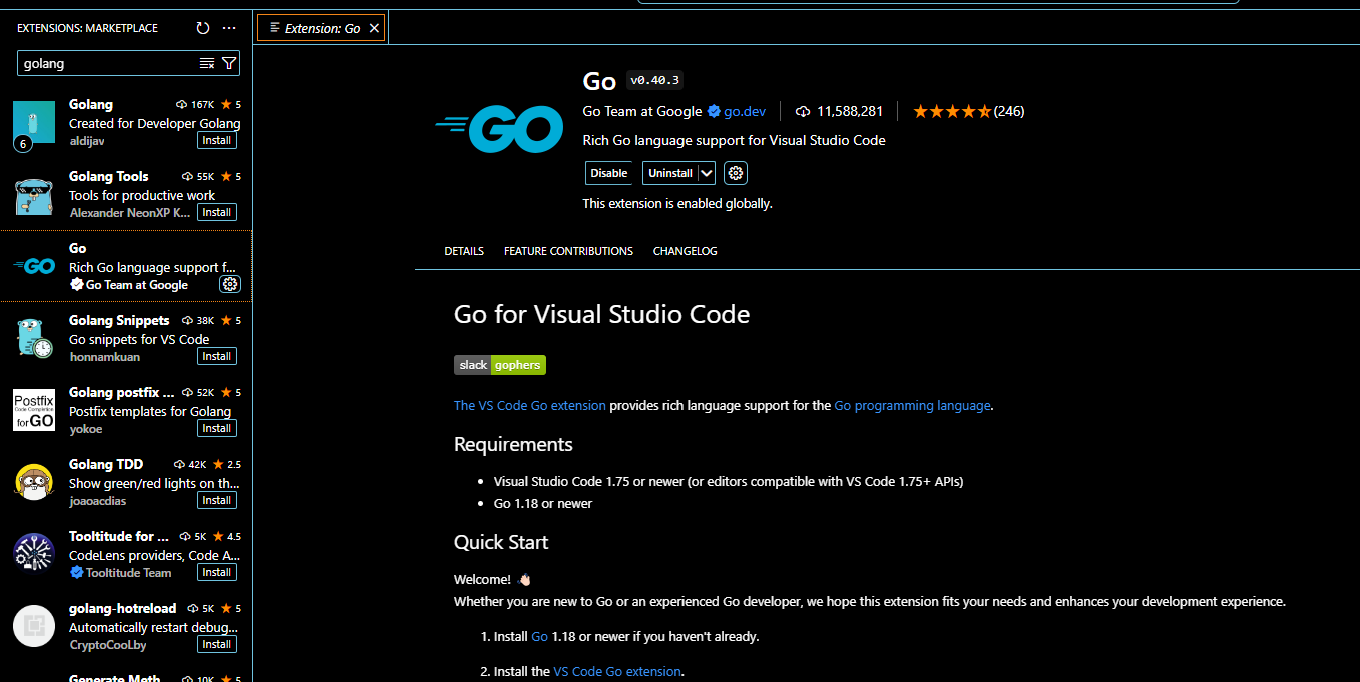The image size is (1360, 682).
Task: Open the Changelog tab
Action: pos(685,251)
